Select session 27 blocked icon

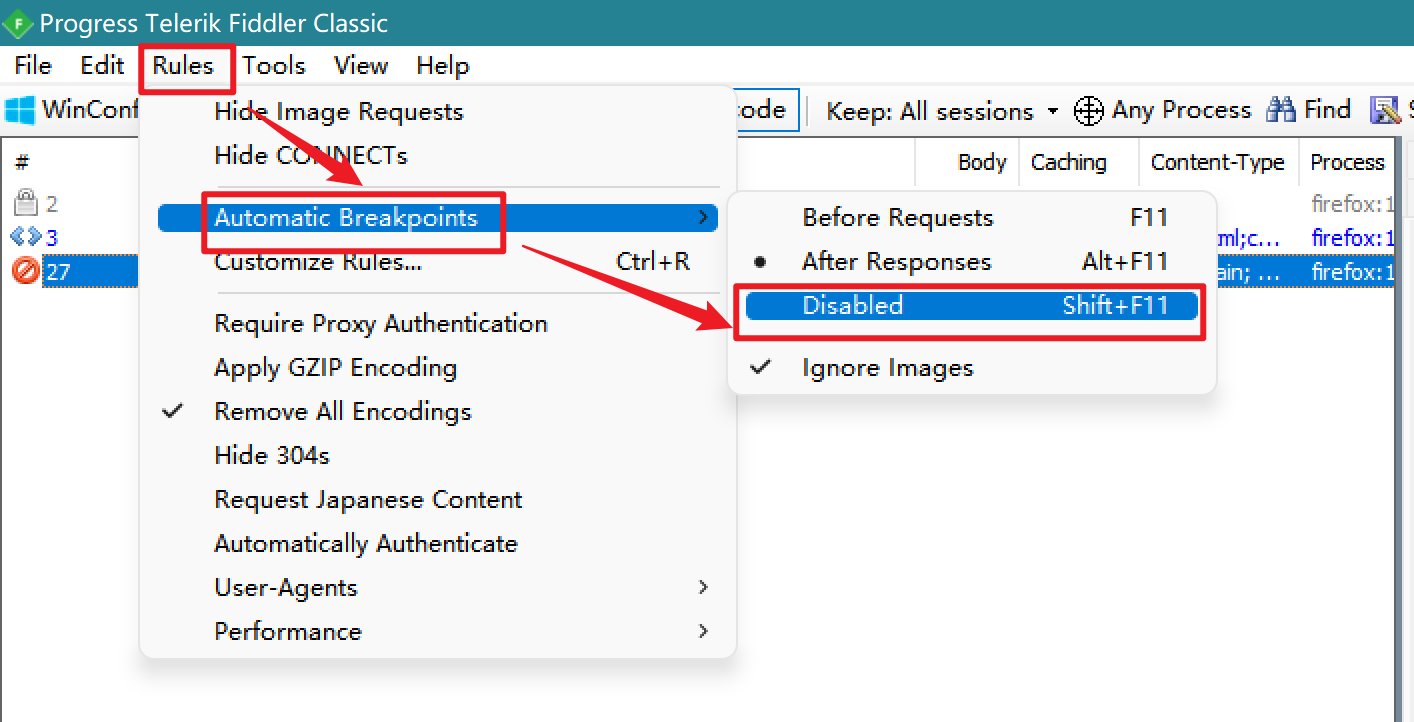coord(25,271)
